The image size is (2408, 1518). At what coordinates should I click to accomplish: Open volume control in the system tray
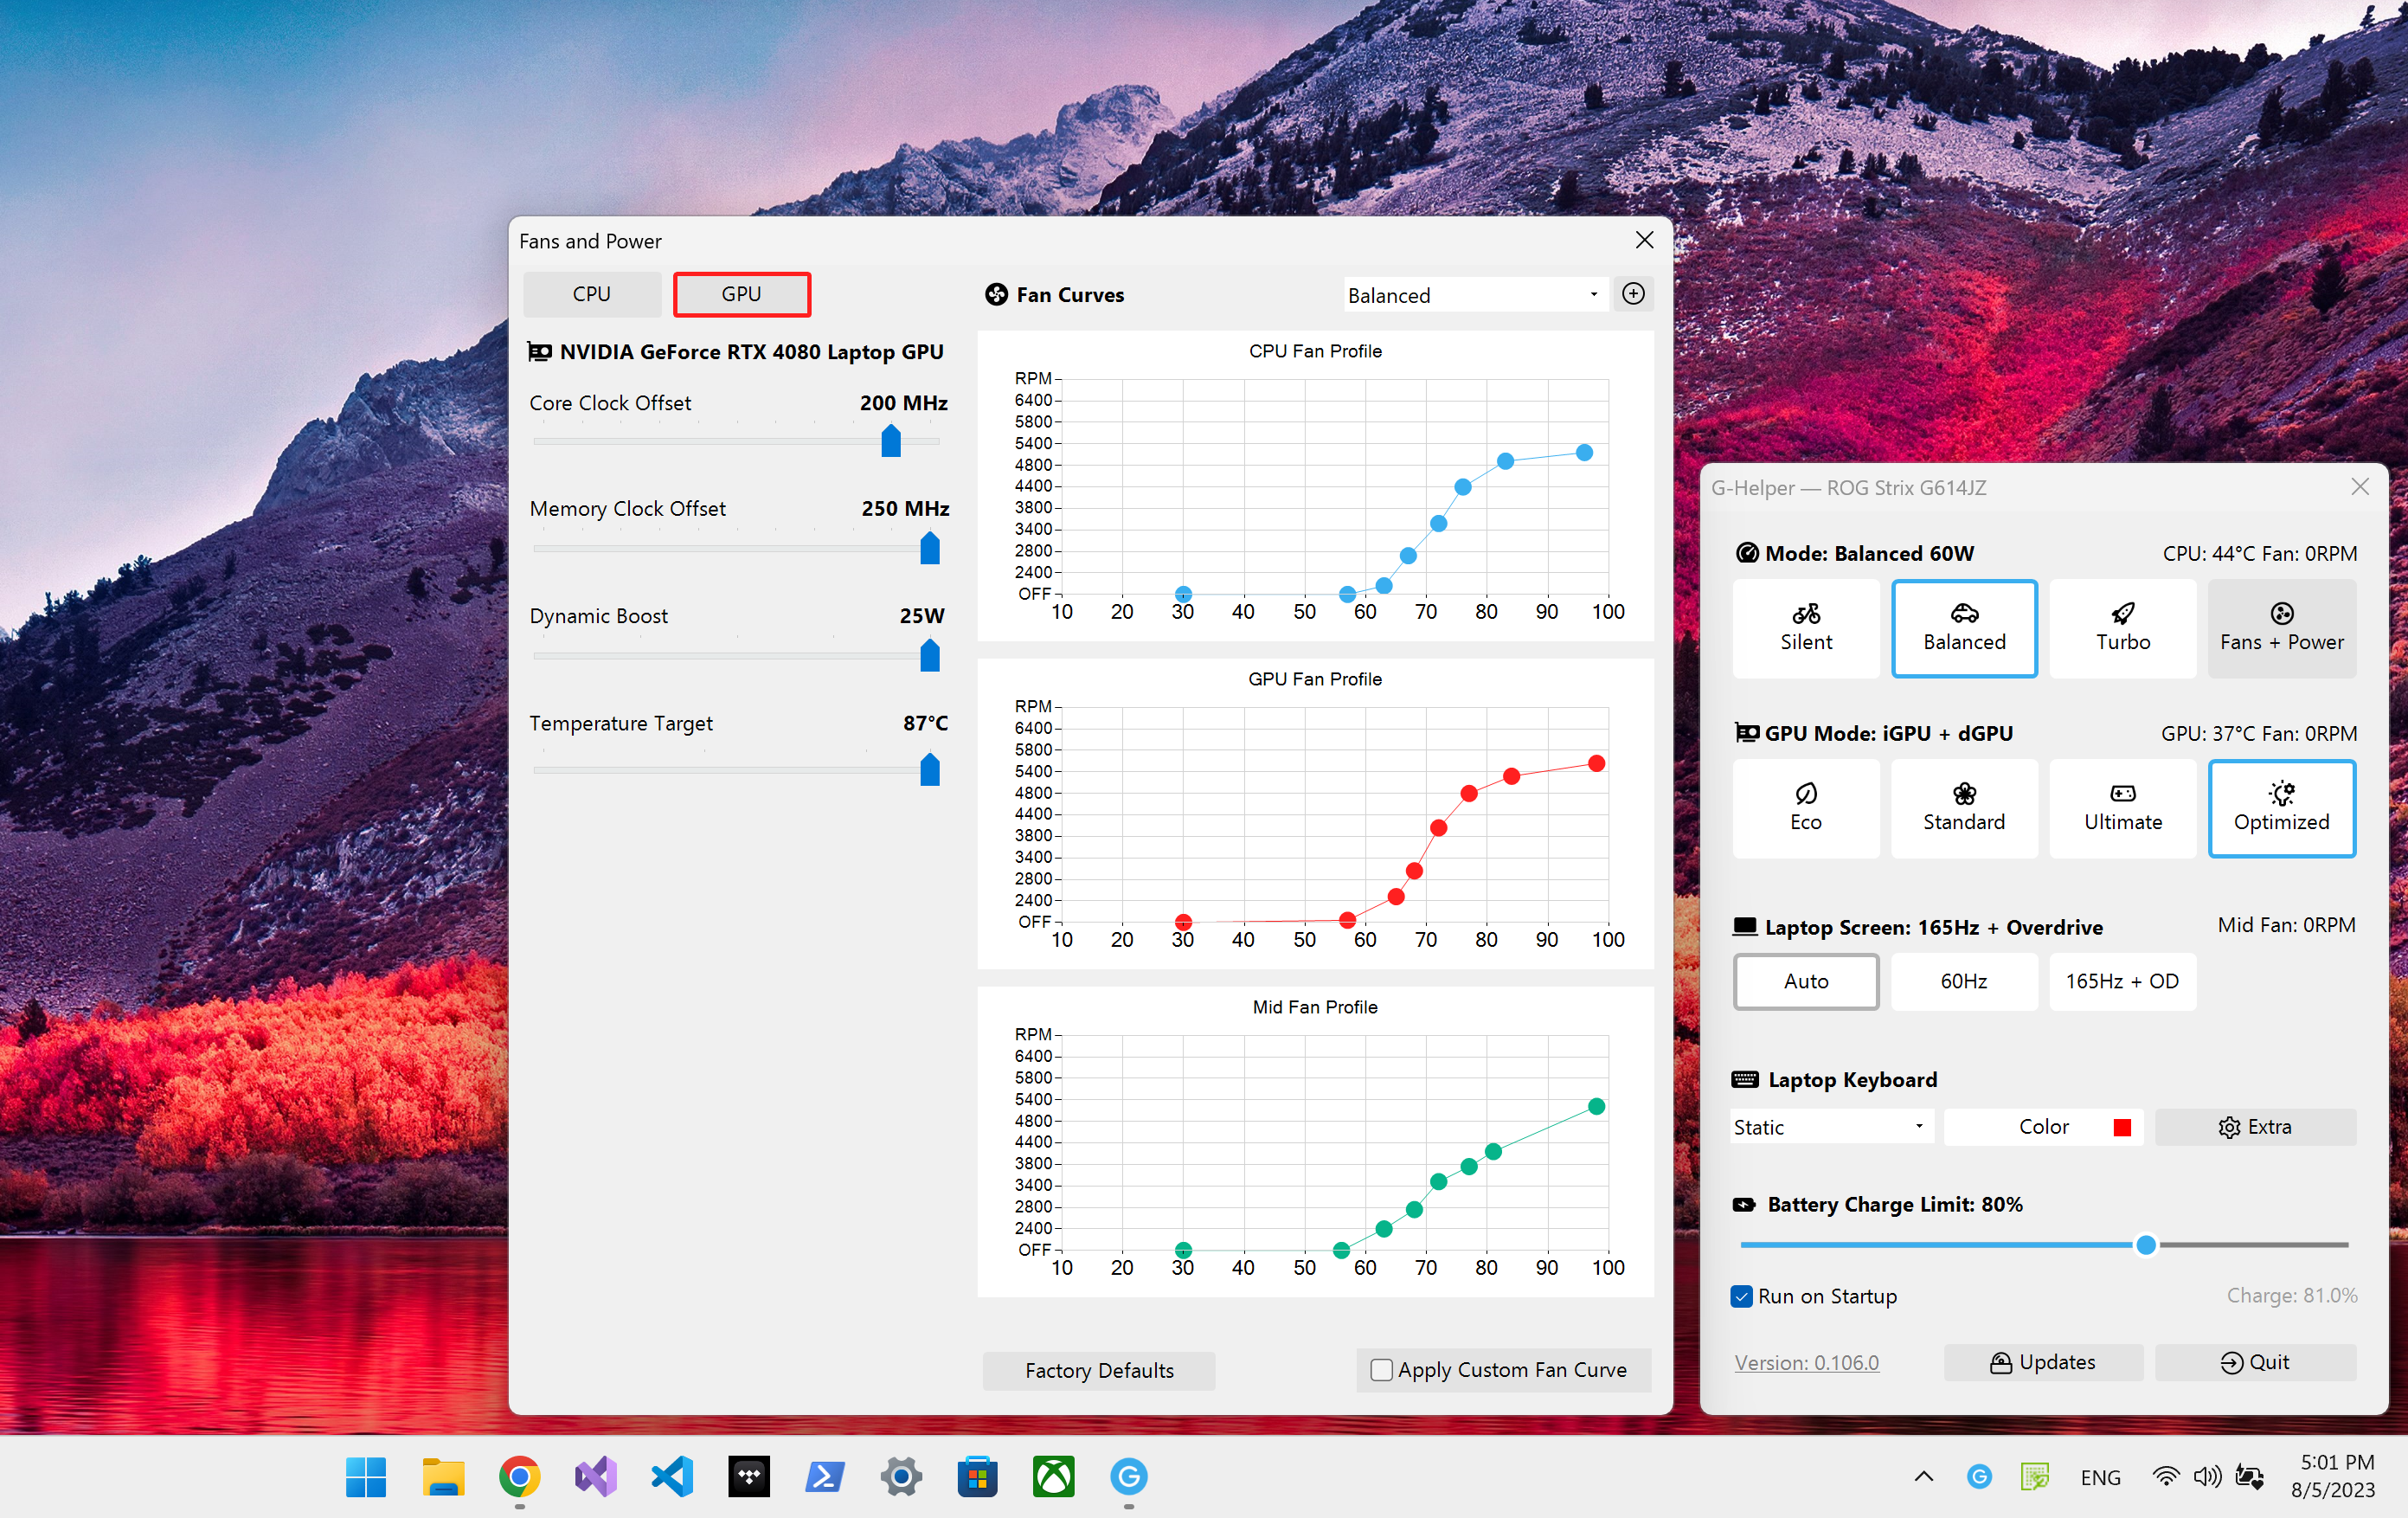(2207, 1477)
